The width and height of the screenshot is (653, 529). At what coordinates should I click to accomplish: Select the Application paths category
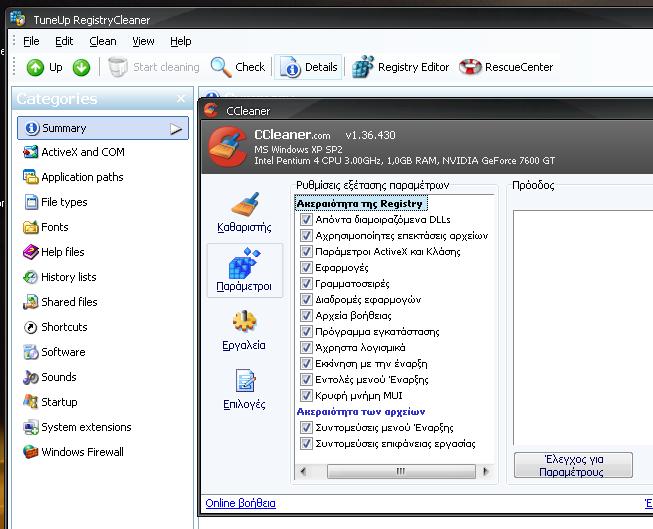(73, 177)
